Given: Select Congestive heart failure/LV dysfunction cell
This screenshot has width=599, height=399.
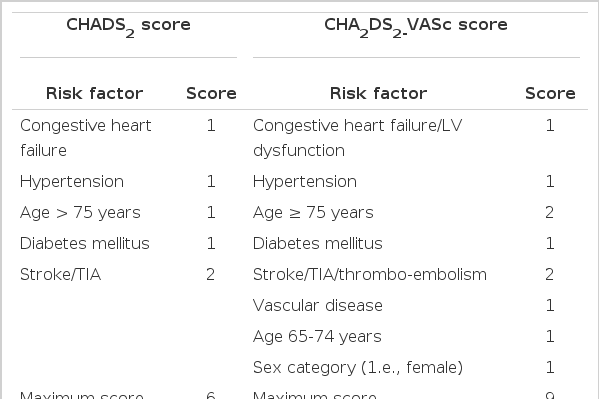Looking at the screenshot, I should pos(358,138).
